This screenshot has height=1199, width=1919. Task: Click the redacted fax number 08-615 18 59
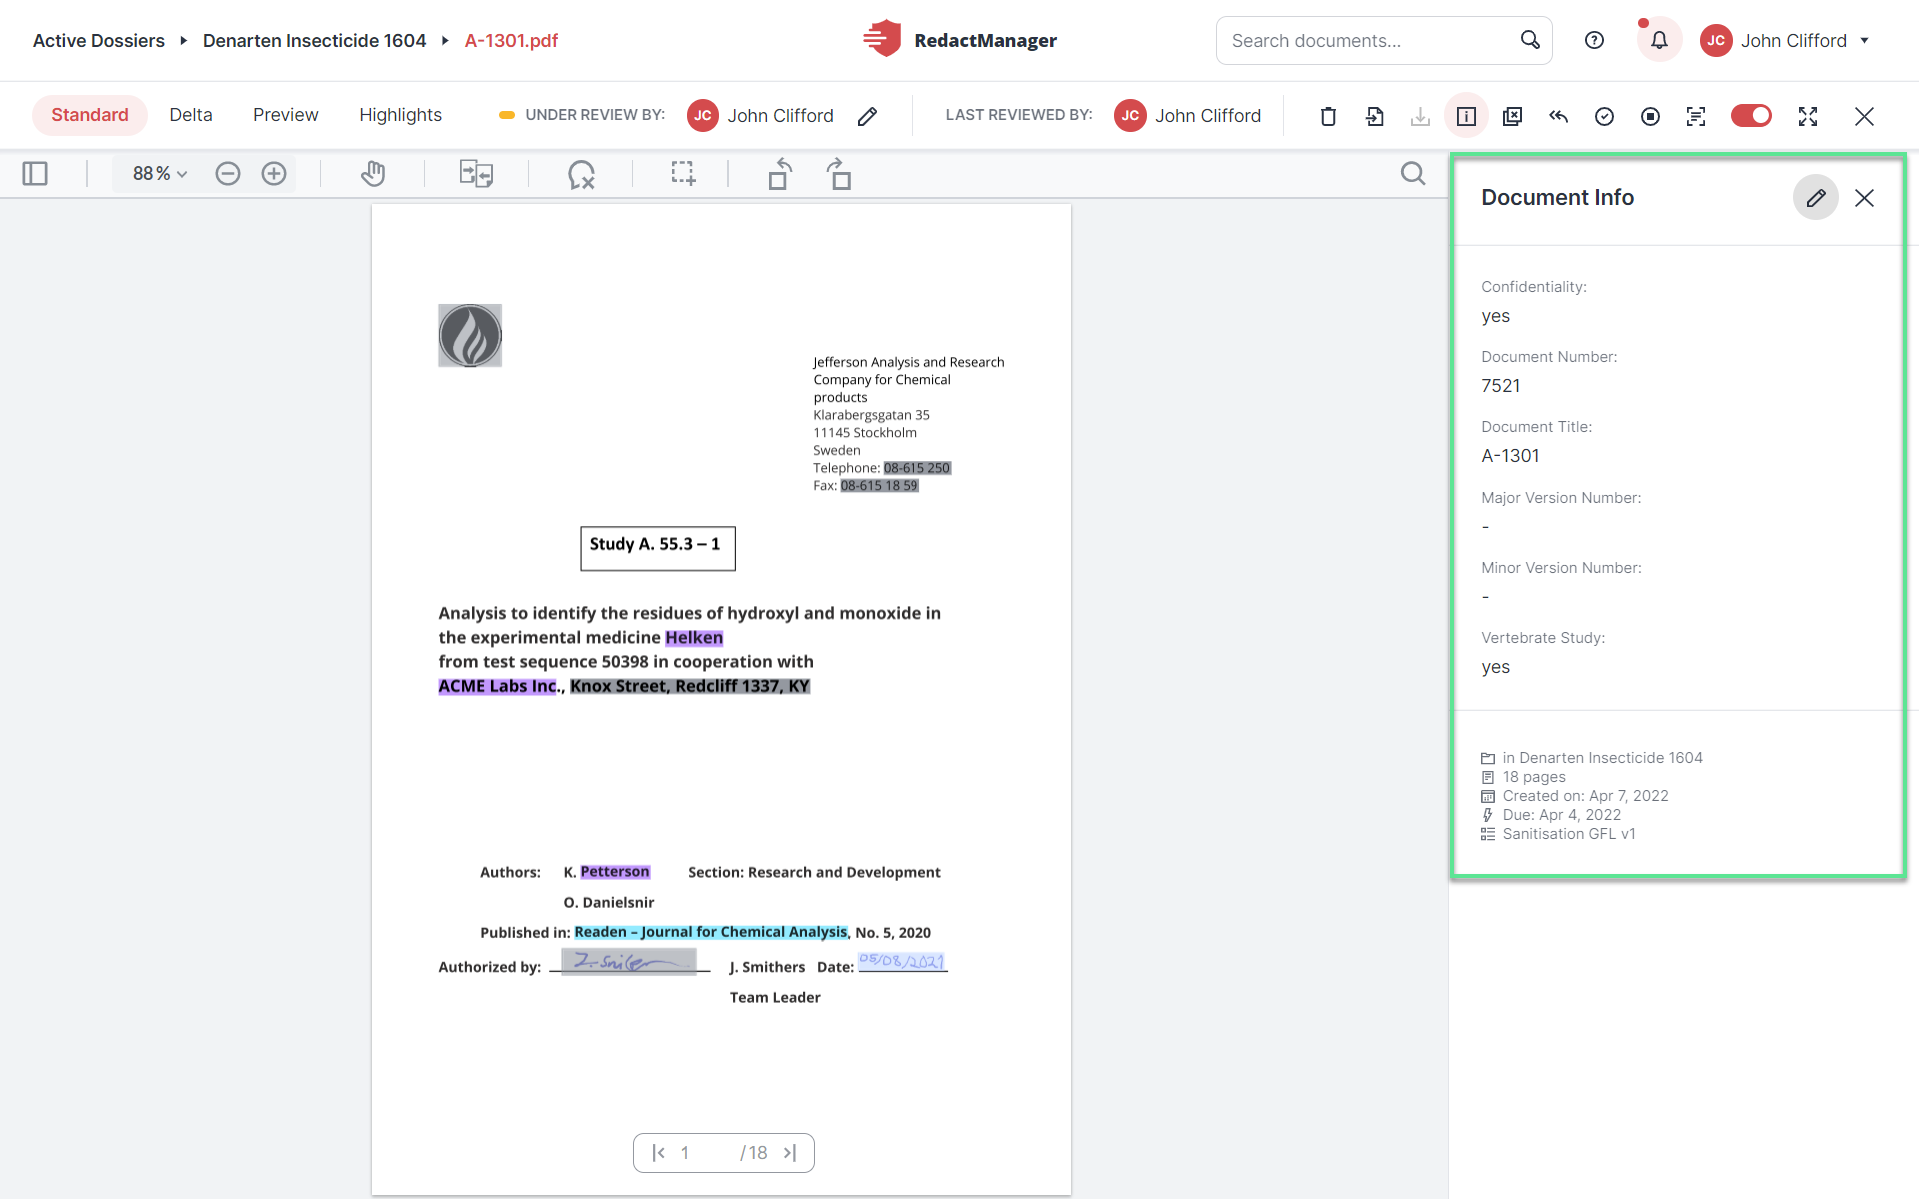[x=879, y=486]
